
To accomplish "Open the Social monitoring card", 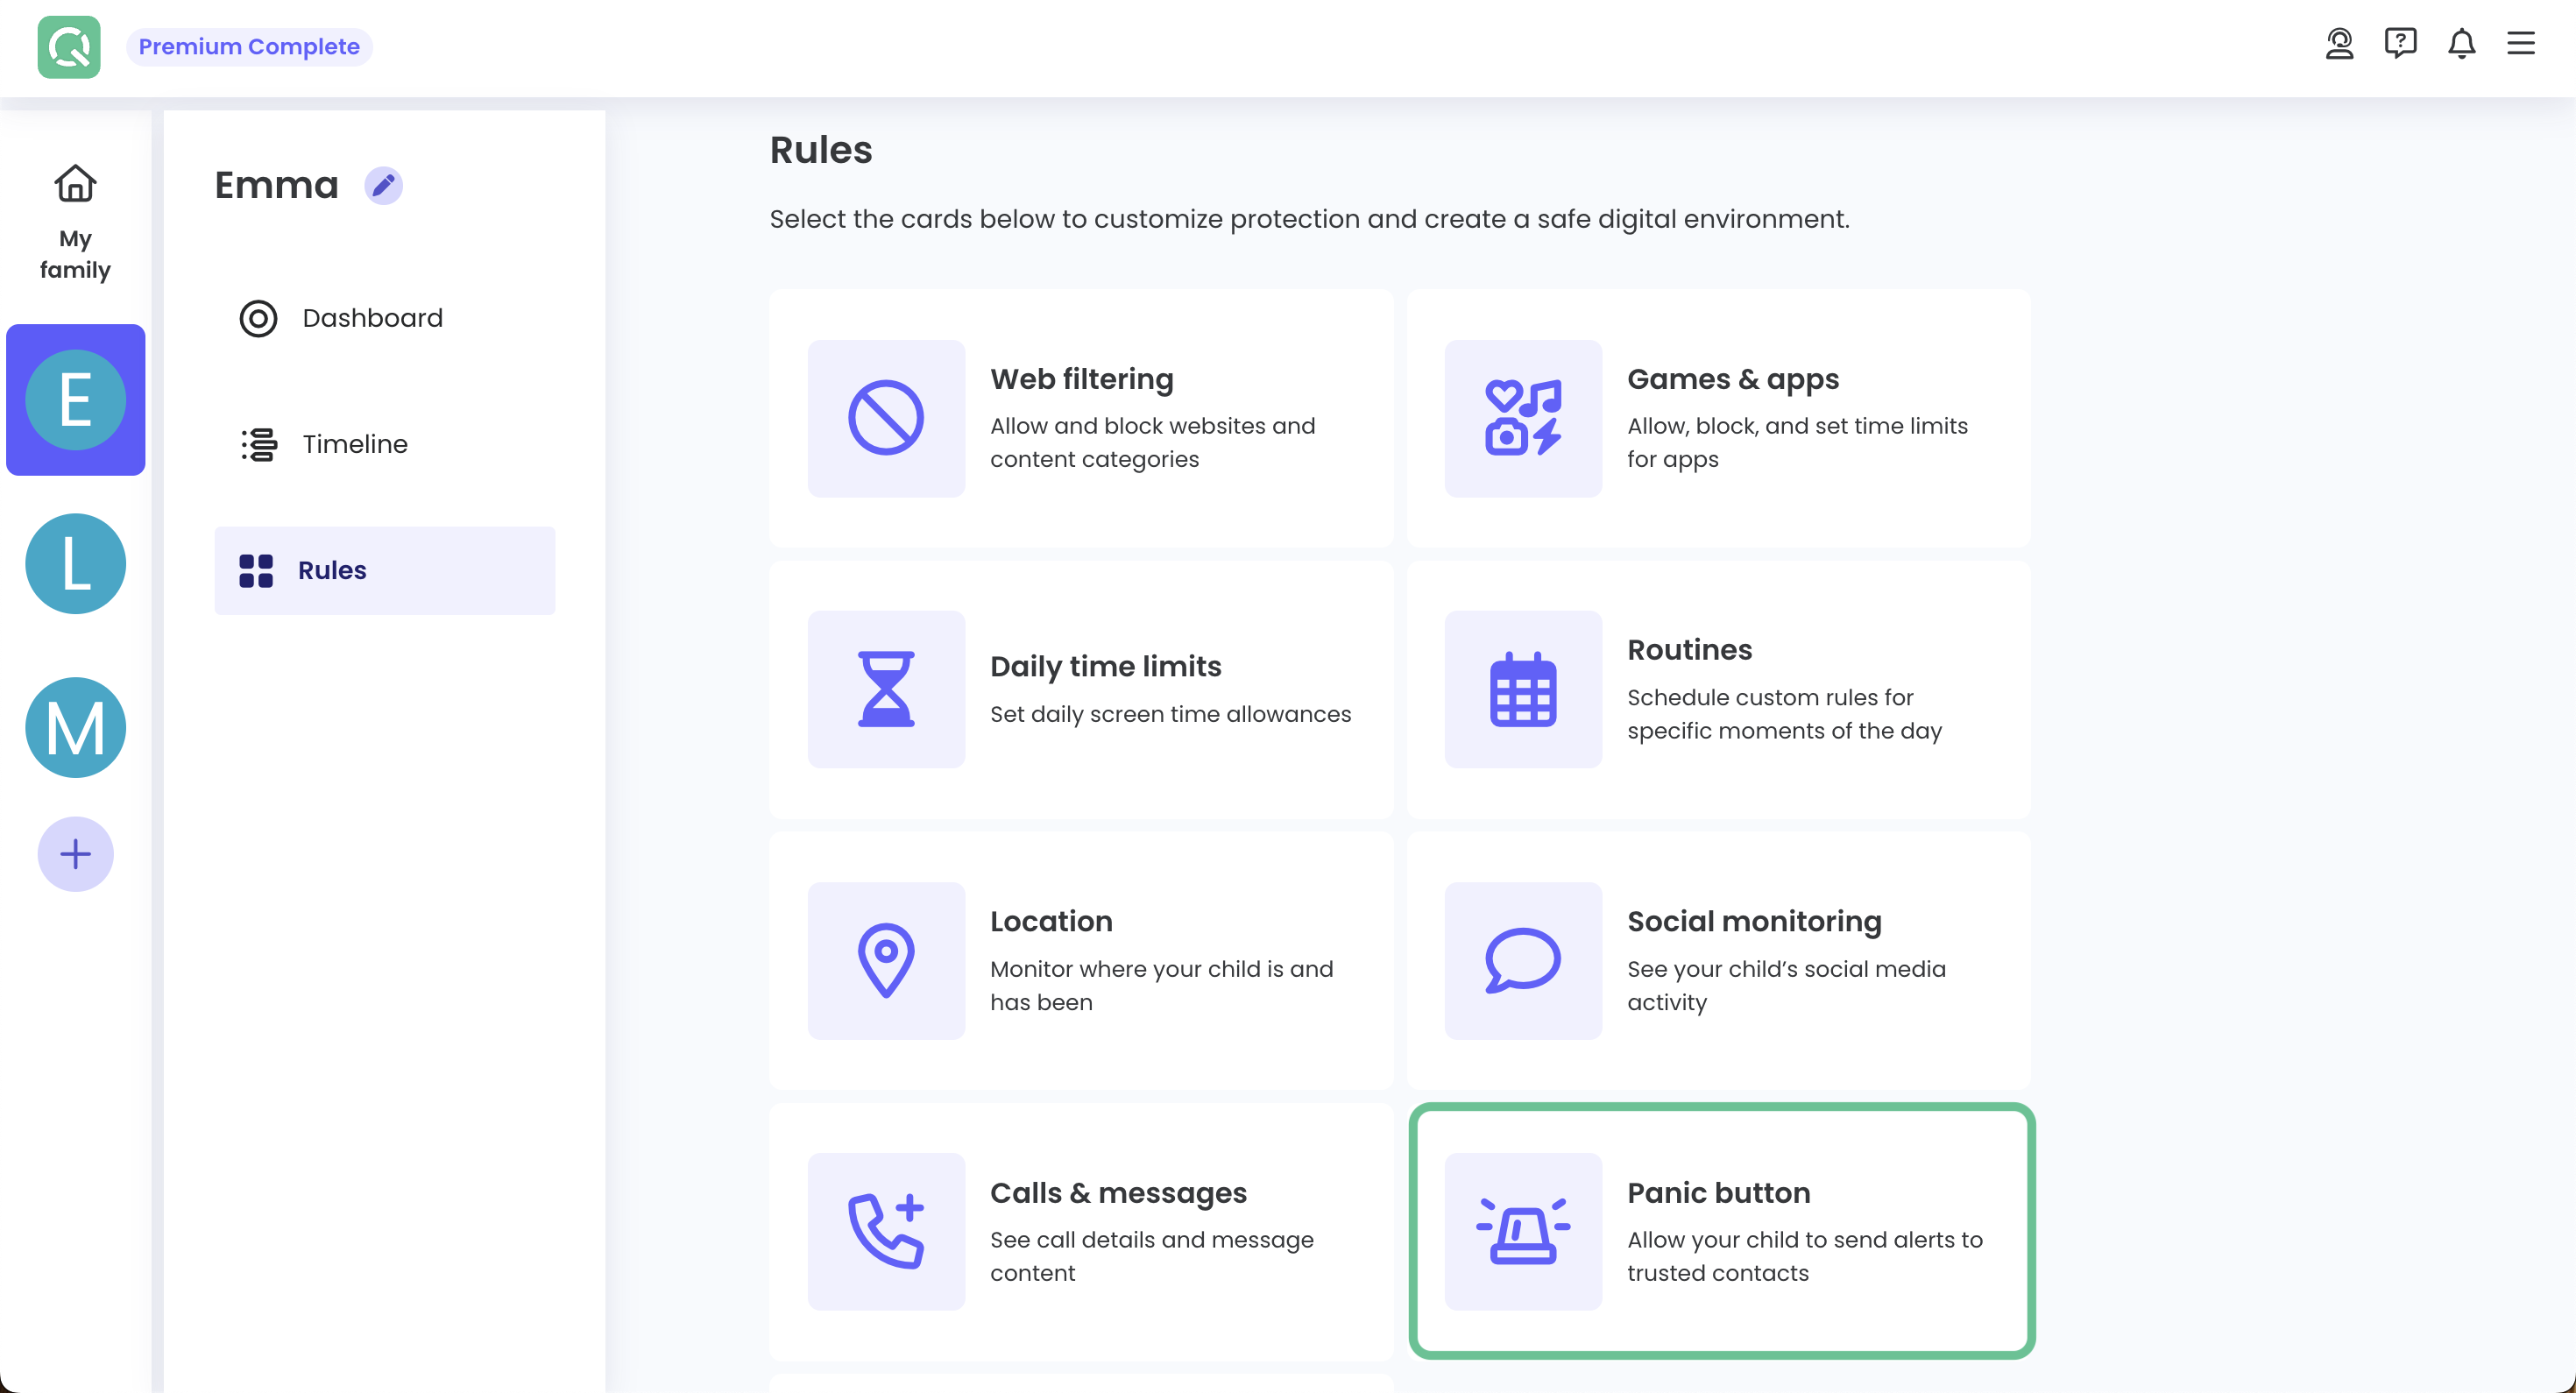I will tap(1718, 960).
